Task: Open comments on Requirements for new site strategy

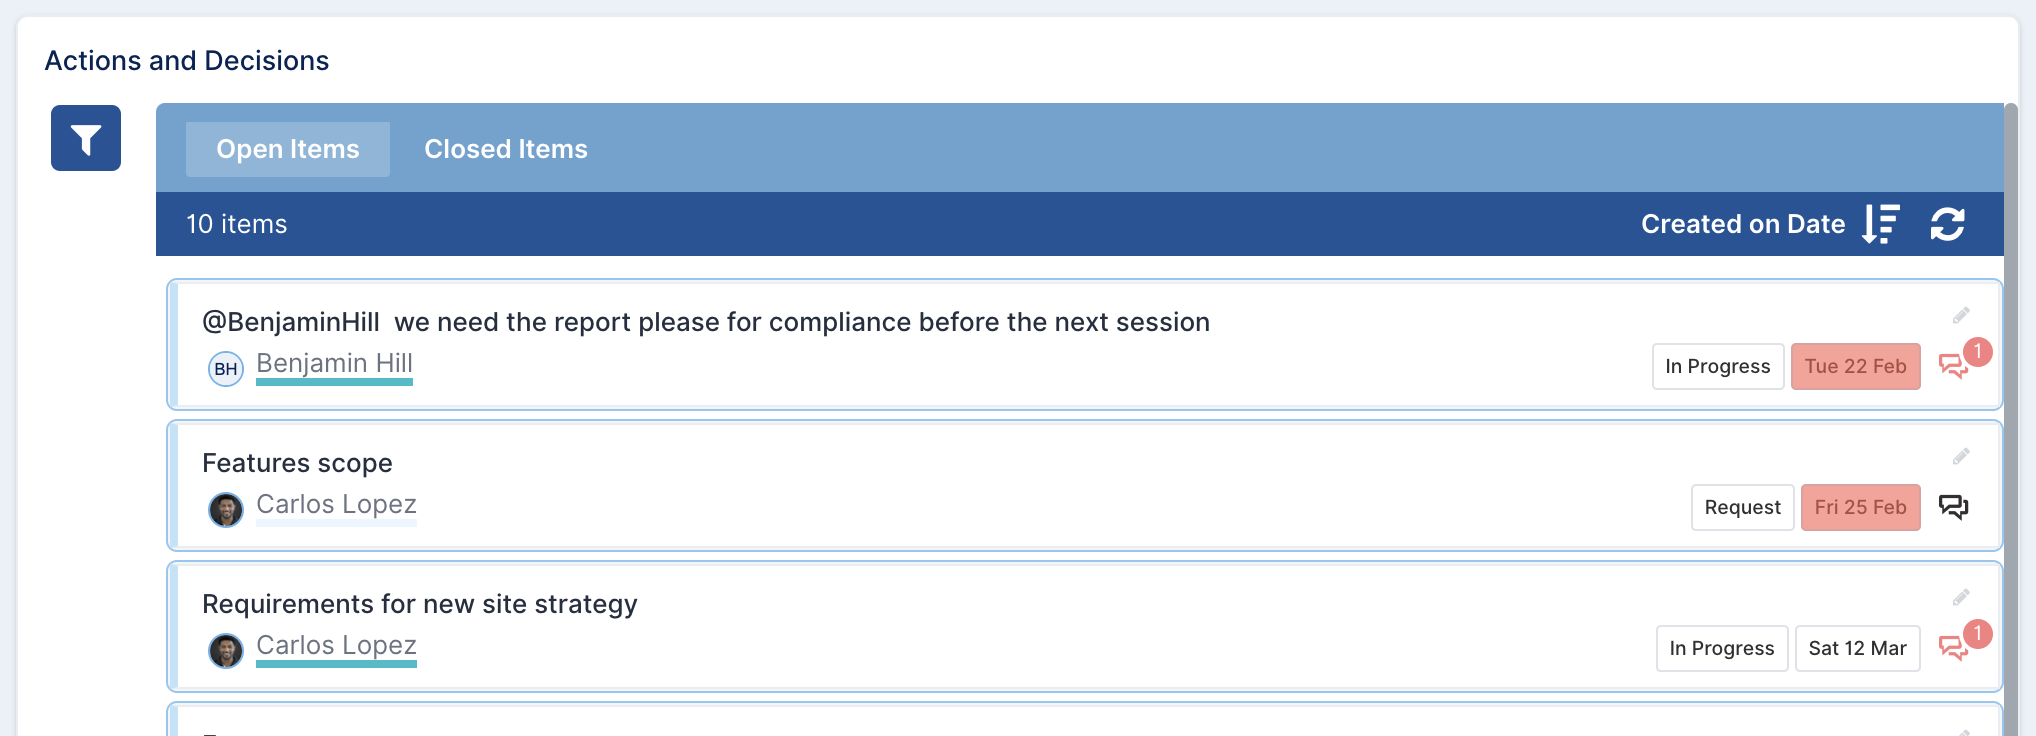Action: 1954,648
